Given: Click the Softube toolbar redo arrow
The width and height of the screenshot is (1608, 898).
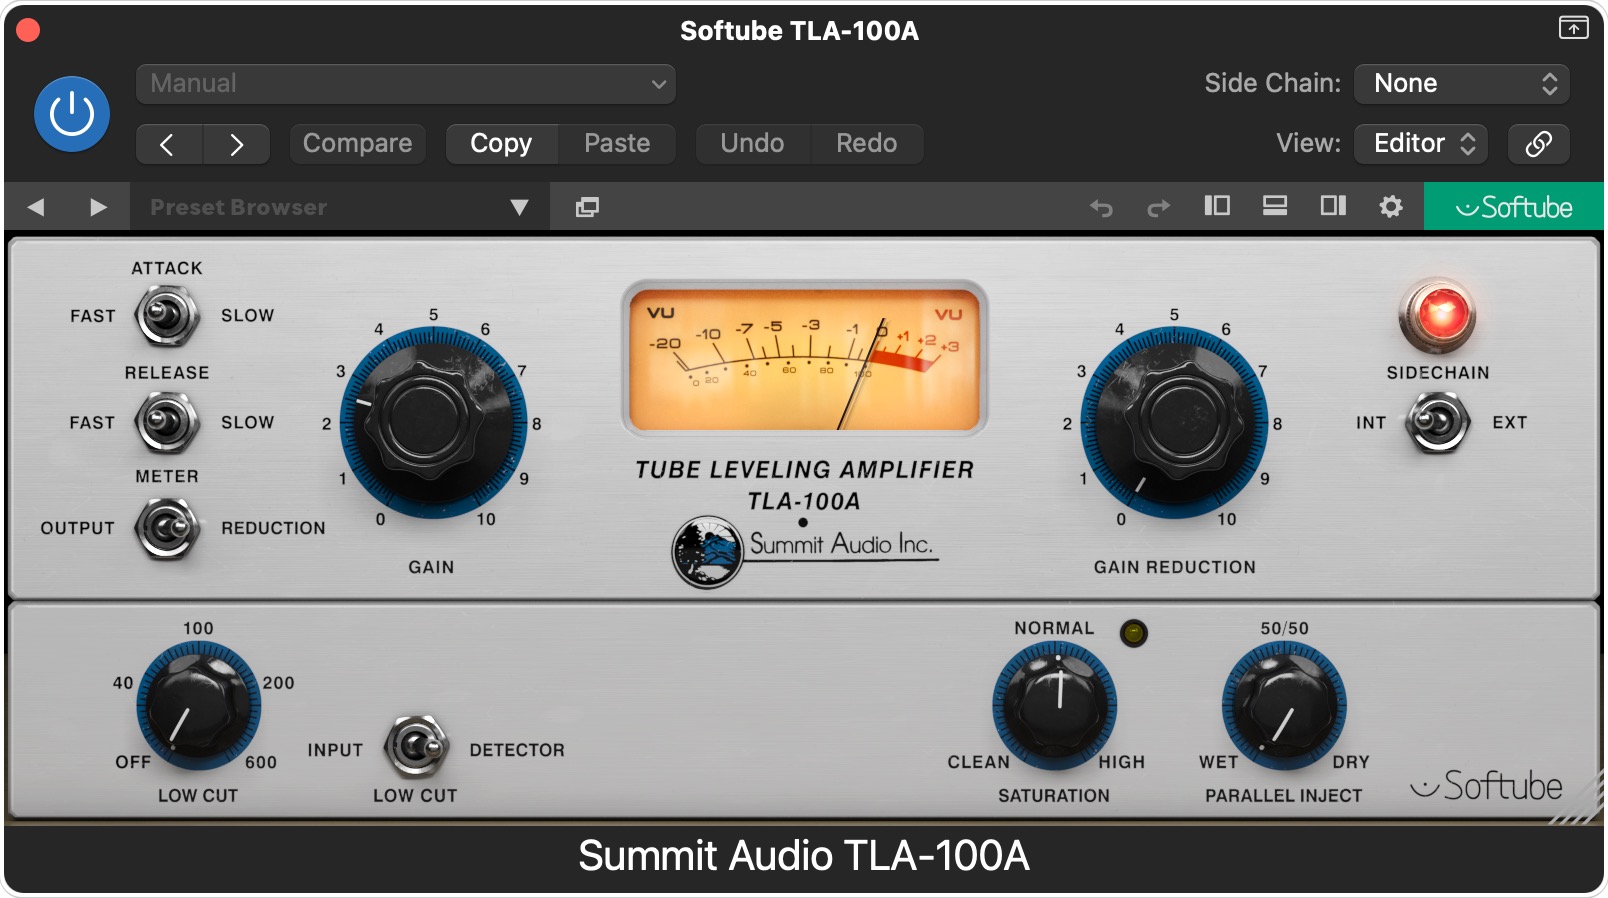Looking at the screenshot, I should pos(1158,207).
